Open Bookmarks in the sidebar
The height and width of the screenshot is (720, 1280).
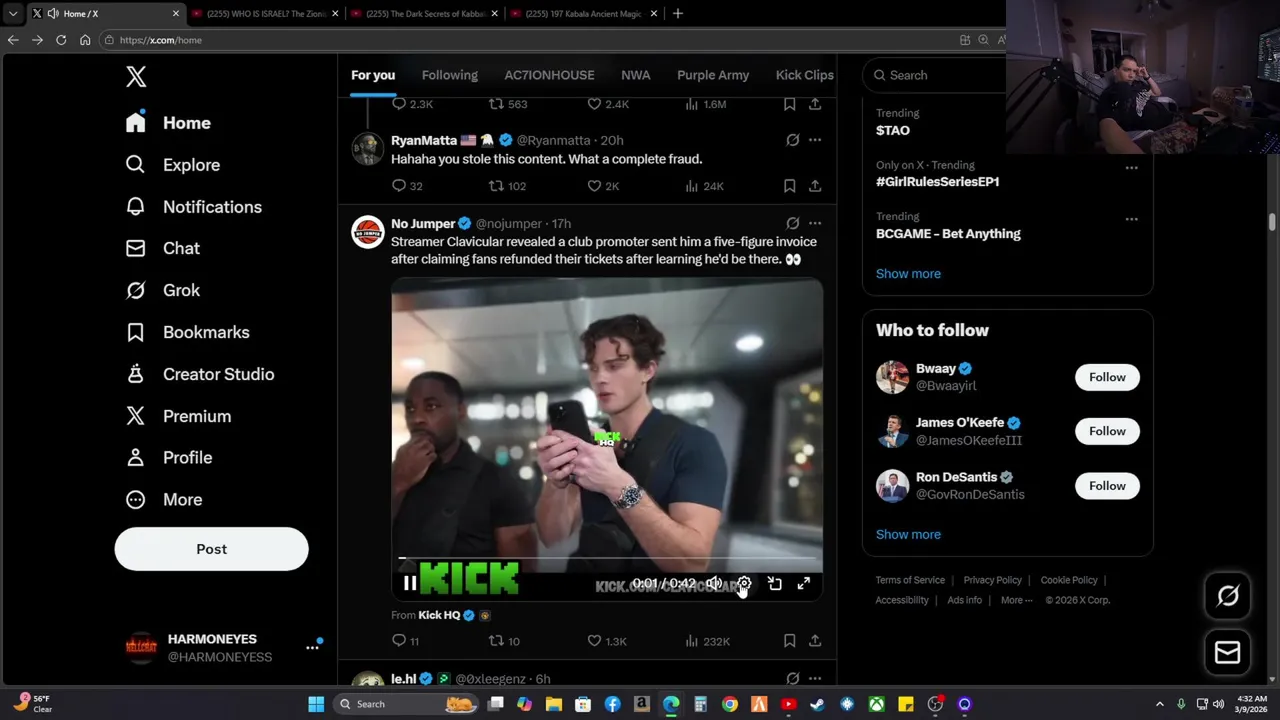pyautogui.click(x=187, y=332)
